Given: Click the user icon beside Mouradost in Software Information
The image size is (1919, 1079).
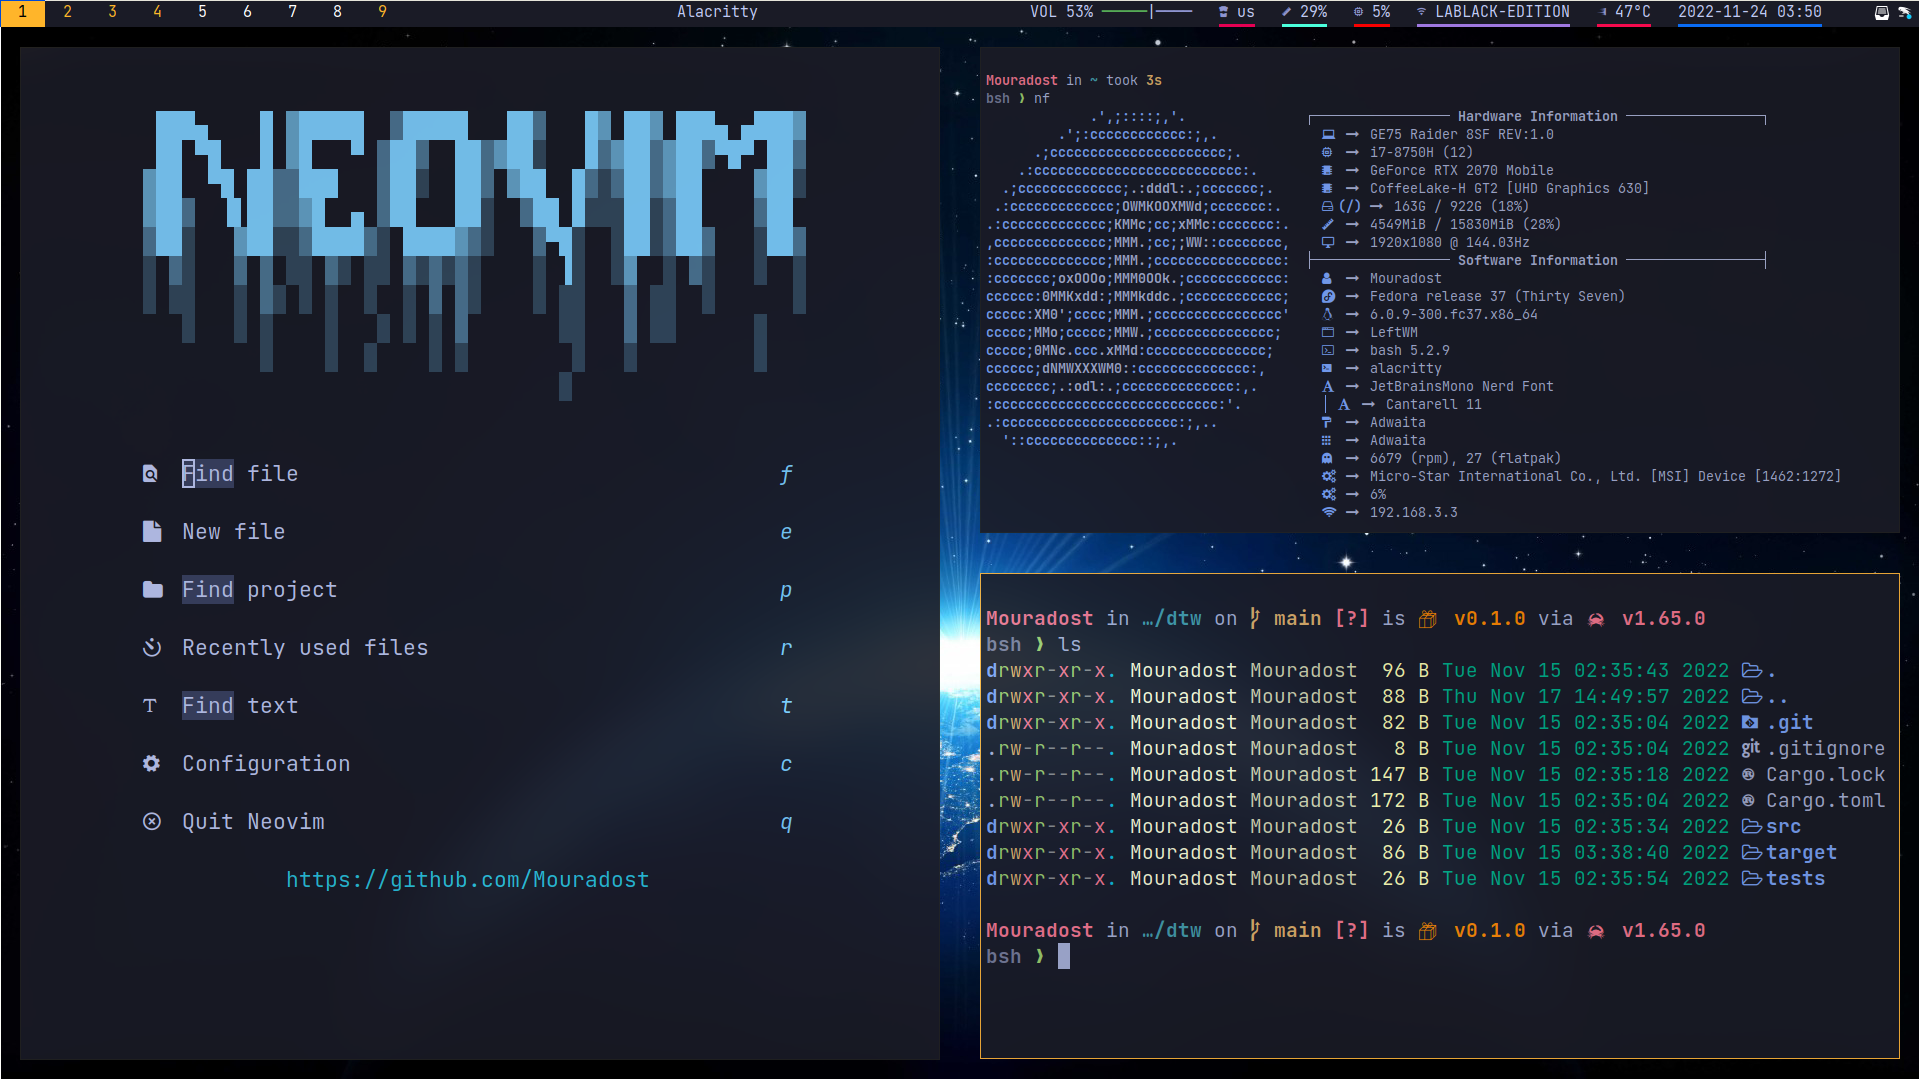Looking at the screenshot, I should 1327,278.
